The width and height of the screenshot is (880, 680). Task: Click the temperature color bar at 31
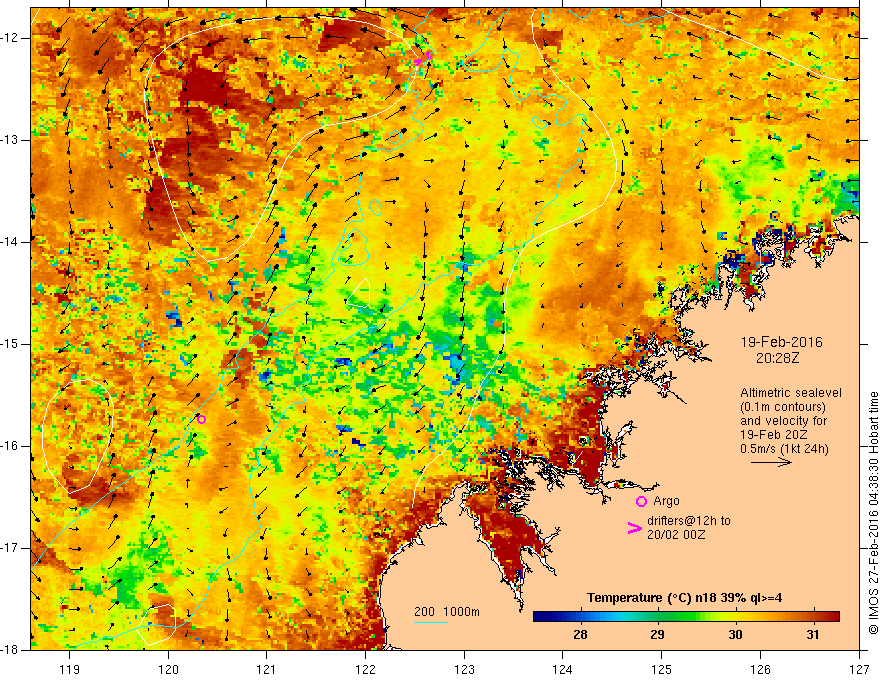[813, 616]
